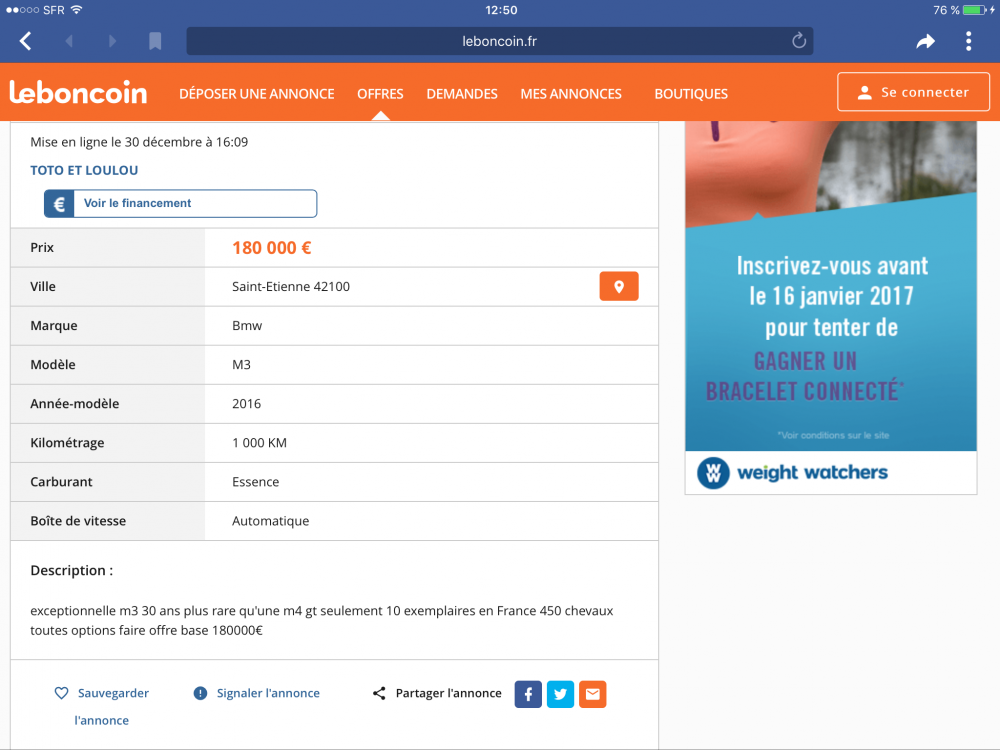
Task: Tap the Bmw brand value
Action: 247,326
